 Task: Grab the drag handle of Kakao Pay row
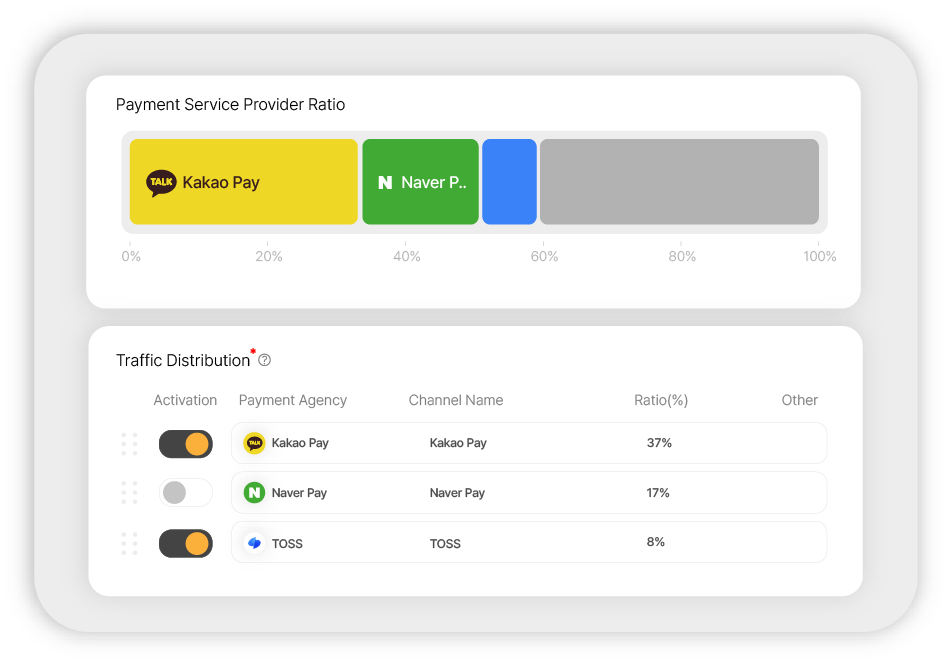point(129,444)
